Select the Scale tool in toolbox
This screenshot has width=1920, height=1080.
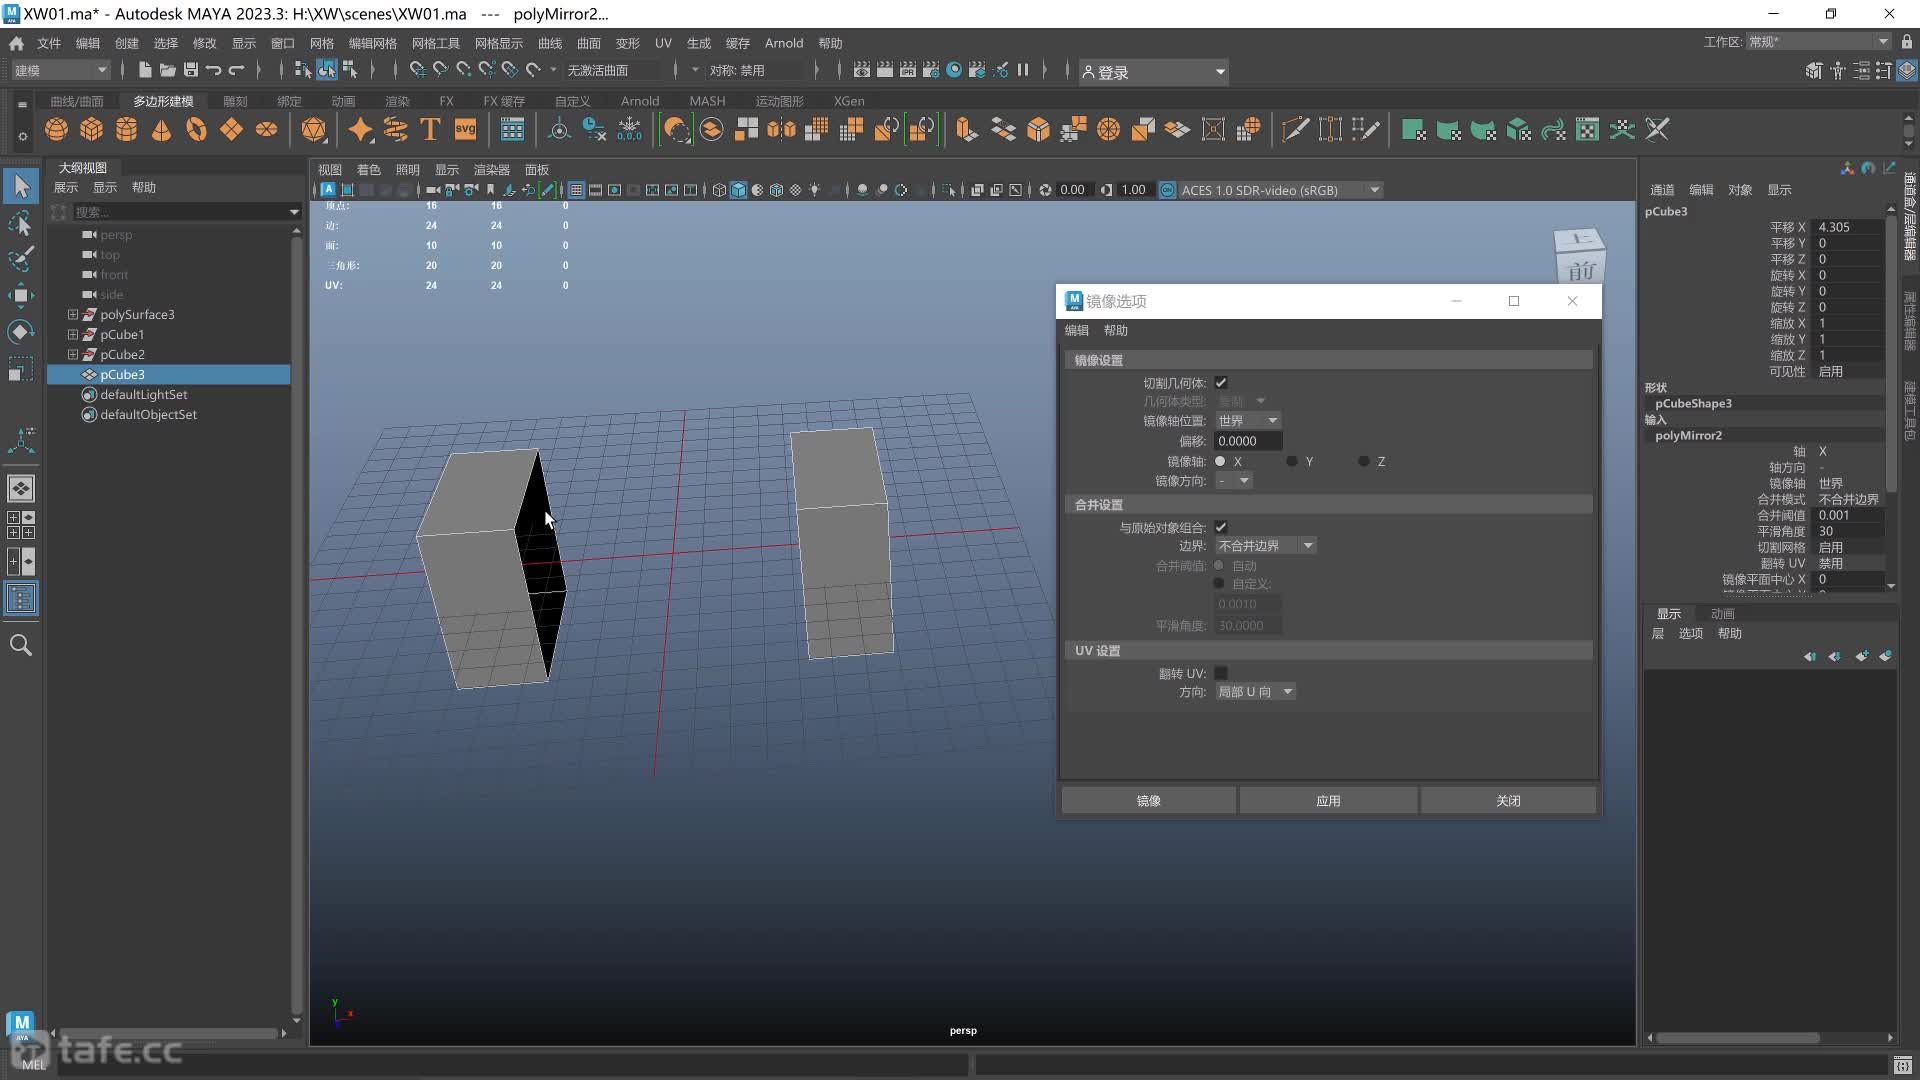coord(21,369)
